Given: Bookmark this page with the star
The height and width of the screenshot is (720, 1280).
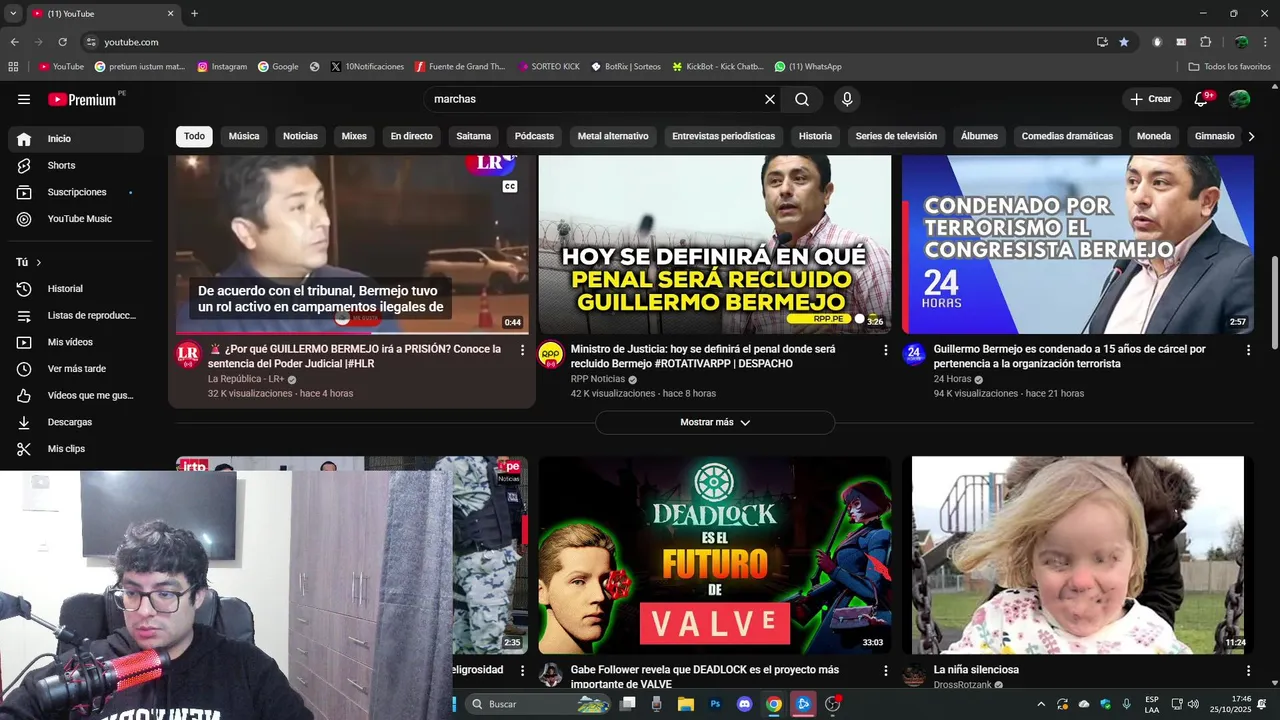Looking at the screenshot, I should (1124, 42).
